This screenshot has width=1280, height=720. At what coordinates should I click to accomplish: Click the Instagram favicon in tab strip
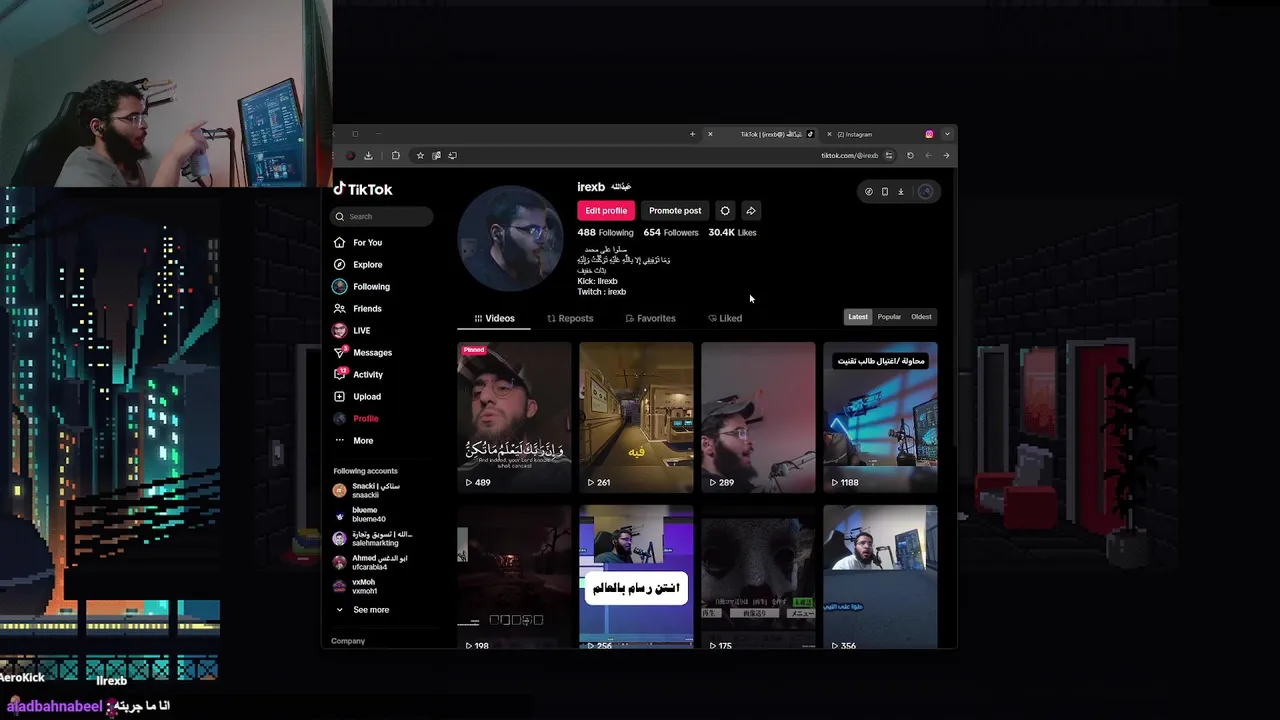[x=929, y=134]
